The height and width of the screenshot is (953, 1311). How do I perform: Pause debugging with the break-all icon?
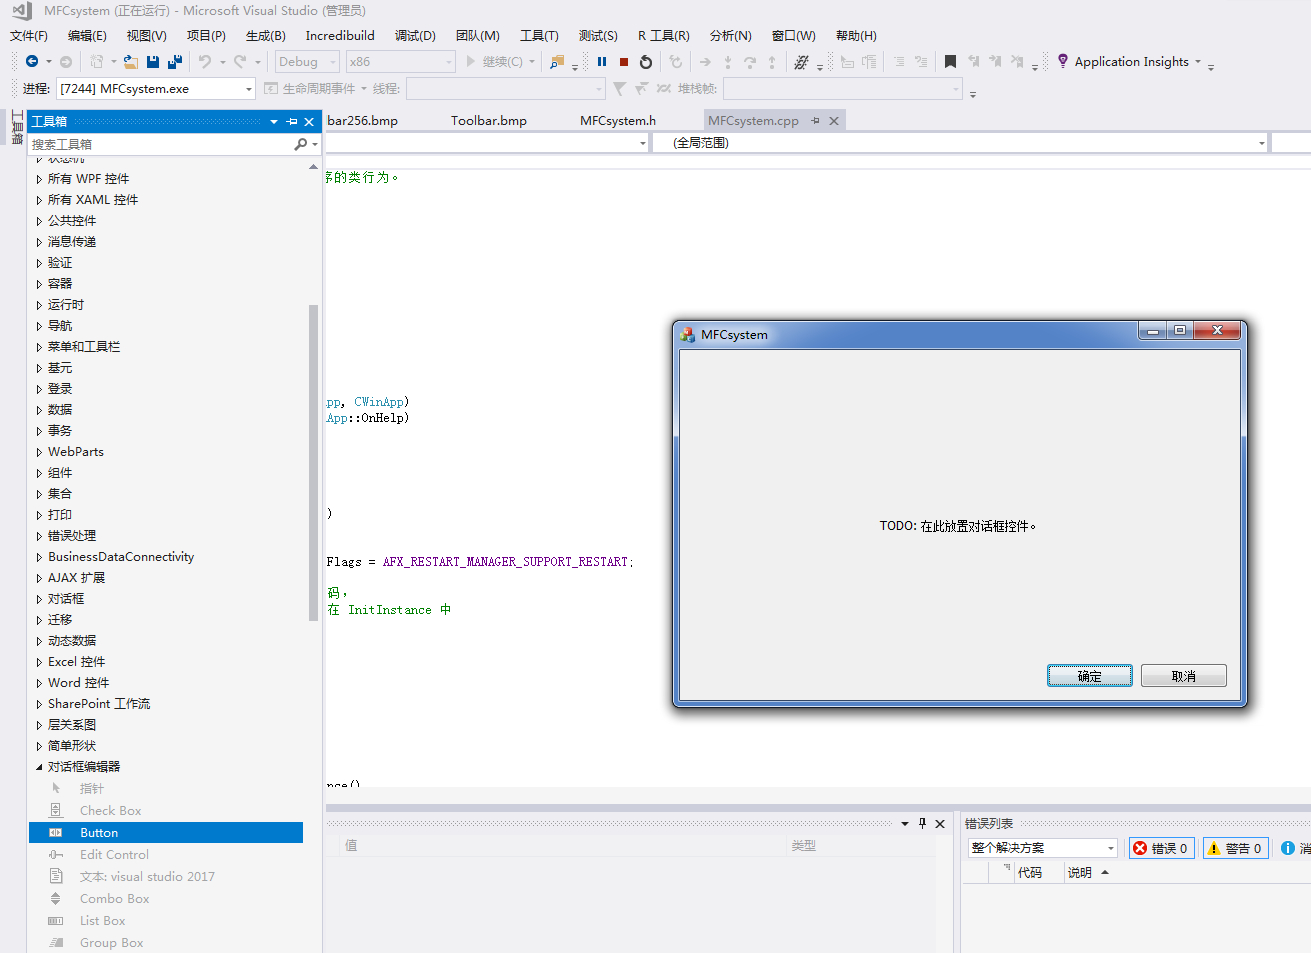tap(602, 62)
